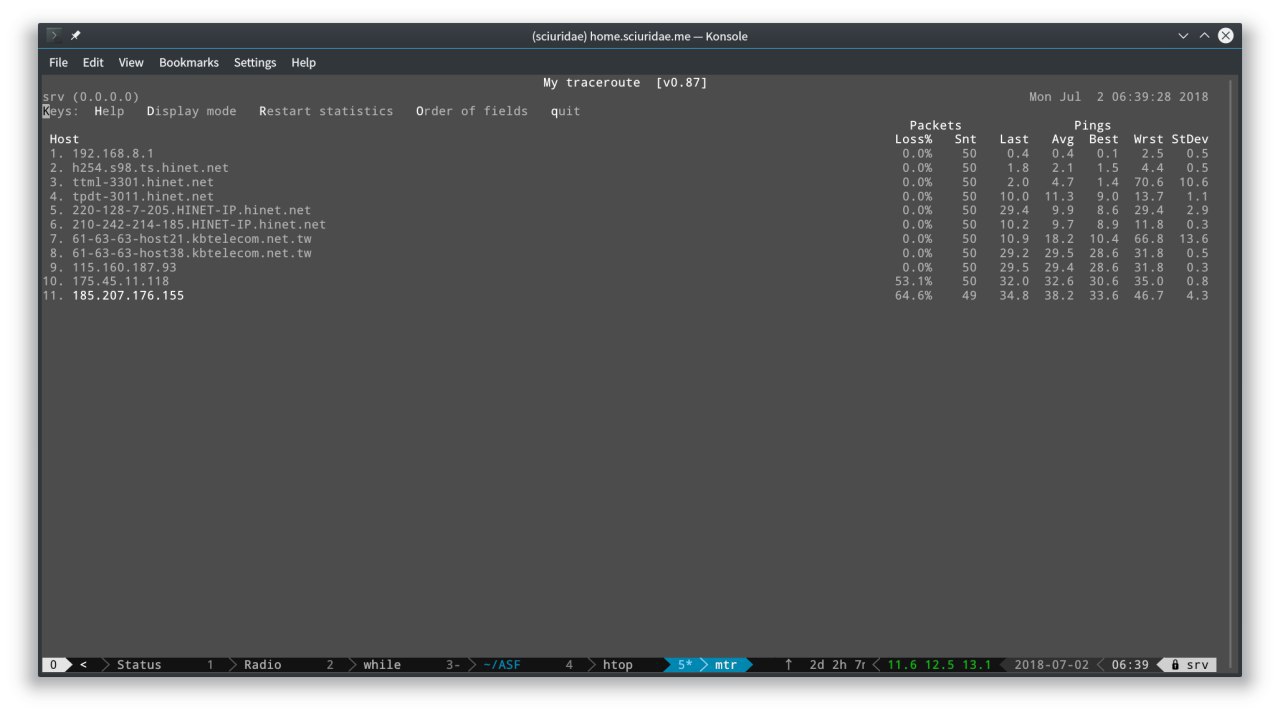The image size is (1280, 715).
Task: Click the Order of fields key hint
Action: point(472,111)
